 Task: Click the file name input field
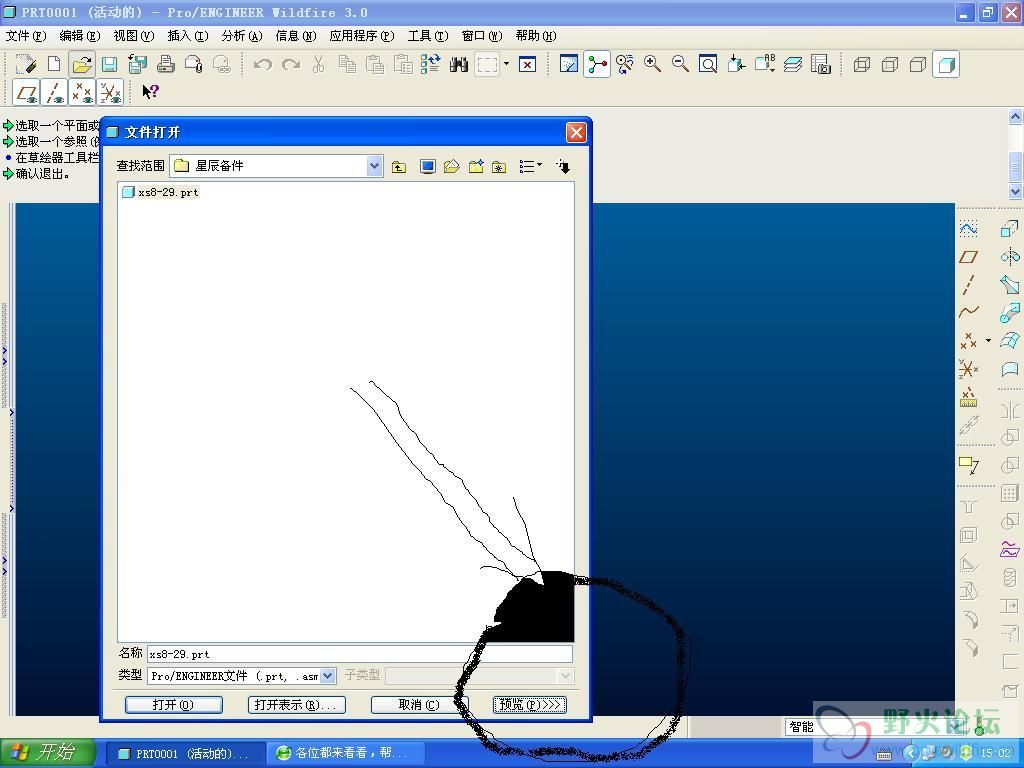click(360, 654)
